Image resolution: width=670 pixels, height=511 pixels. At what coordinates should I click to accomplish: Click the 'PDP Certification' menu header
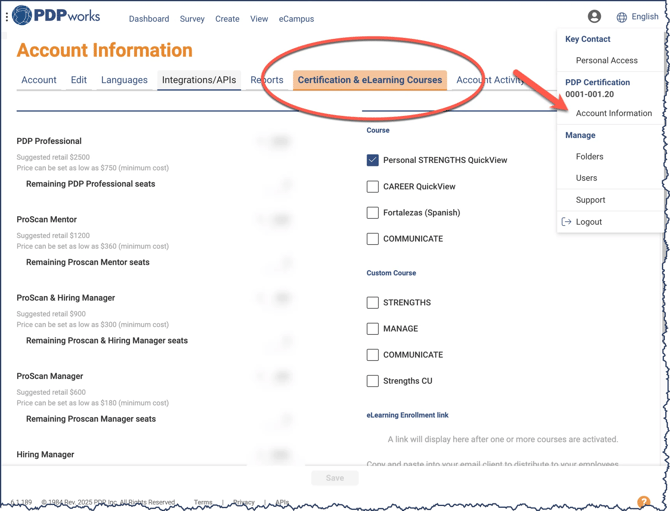coord(597,82)
